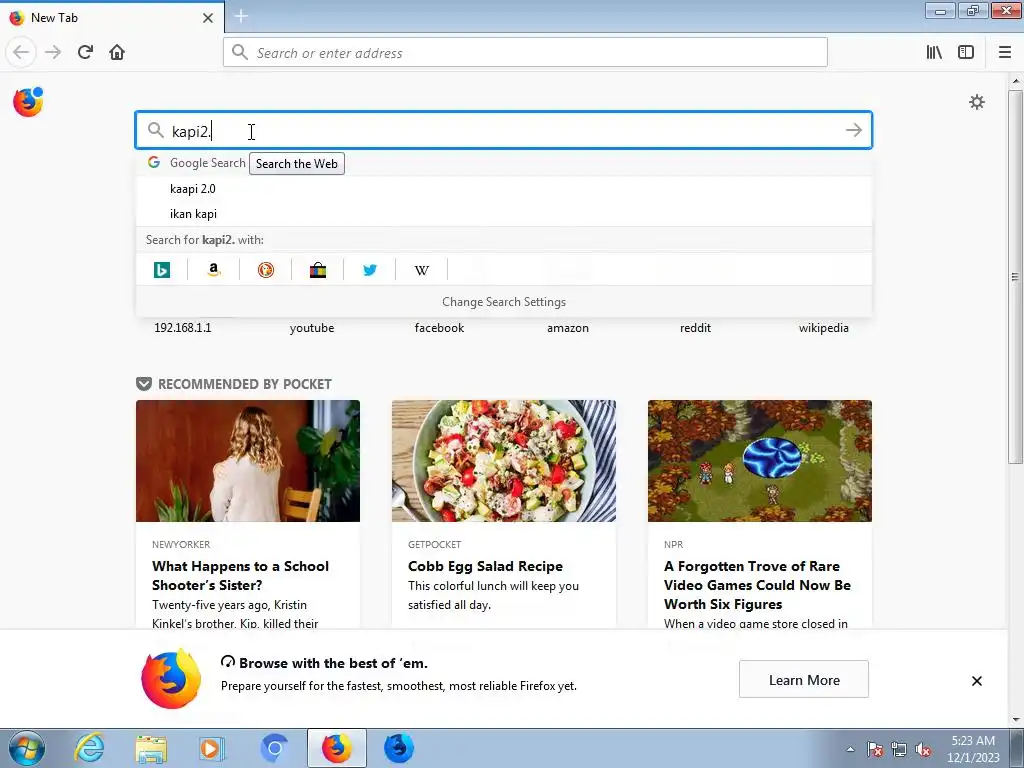Submit the search with the arrow button
The height and width of the screenshot is (768, 1024).
[x=854, y=130]
